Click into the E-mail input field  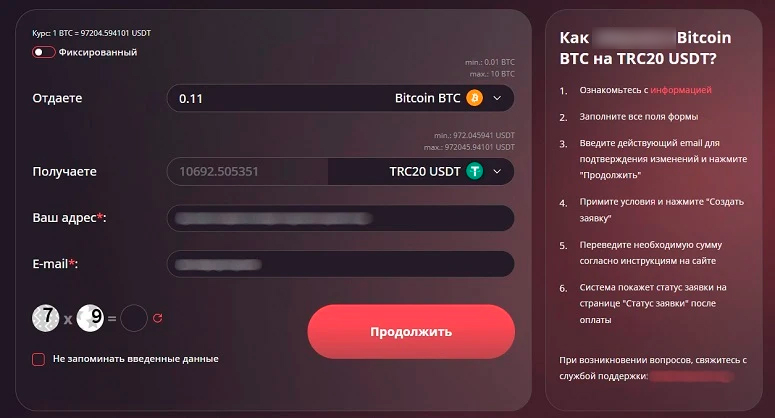[x=340, y=264]
